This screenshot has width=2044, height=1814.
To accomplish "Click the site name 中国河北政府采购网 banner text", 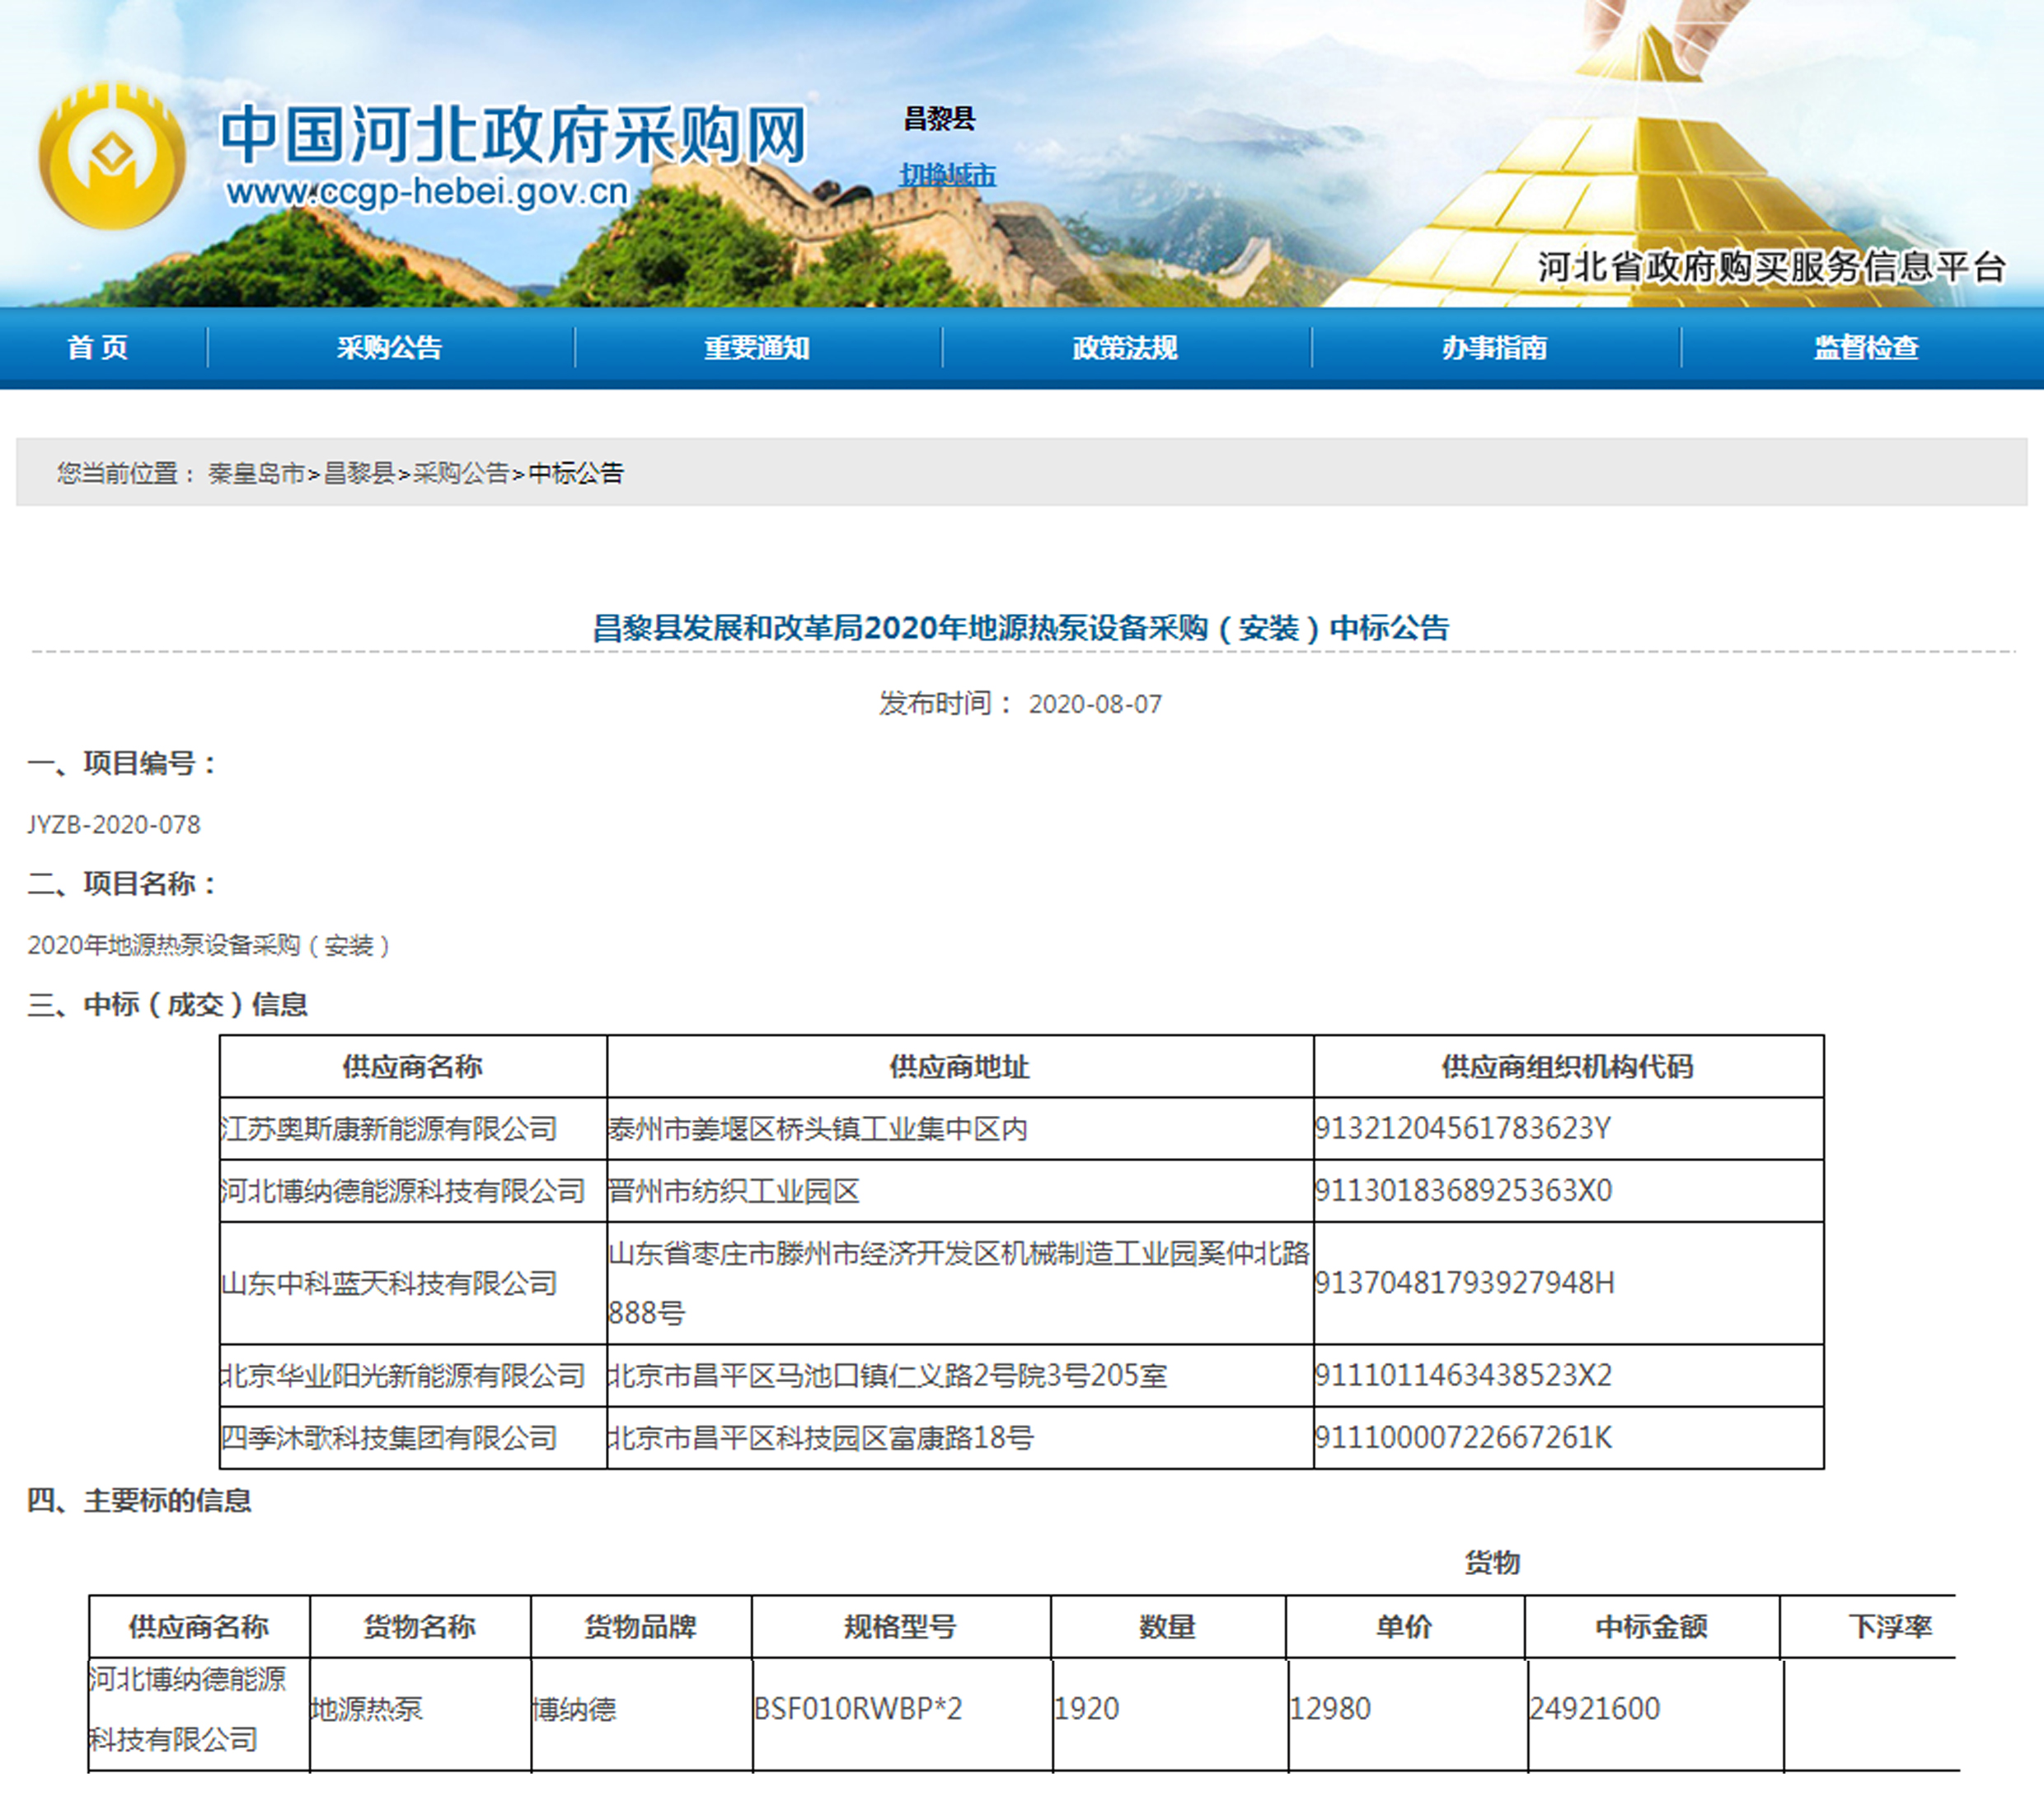I will pyautogui.click(x=512, y=135).
